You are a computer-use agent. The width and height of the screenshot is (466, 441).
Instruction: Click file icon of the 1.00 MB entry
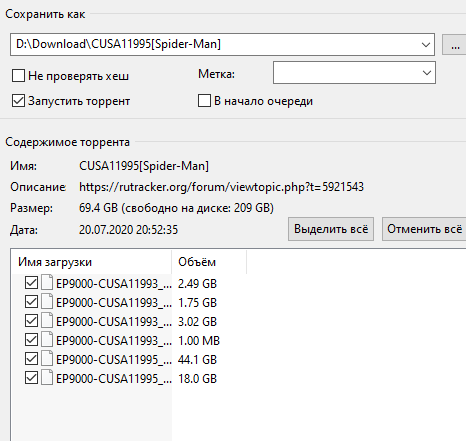tap(47, 340)
